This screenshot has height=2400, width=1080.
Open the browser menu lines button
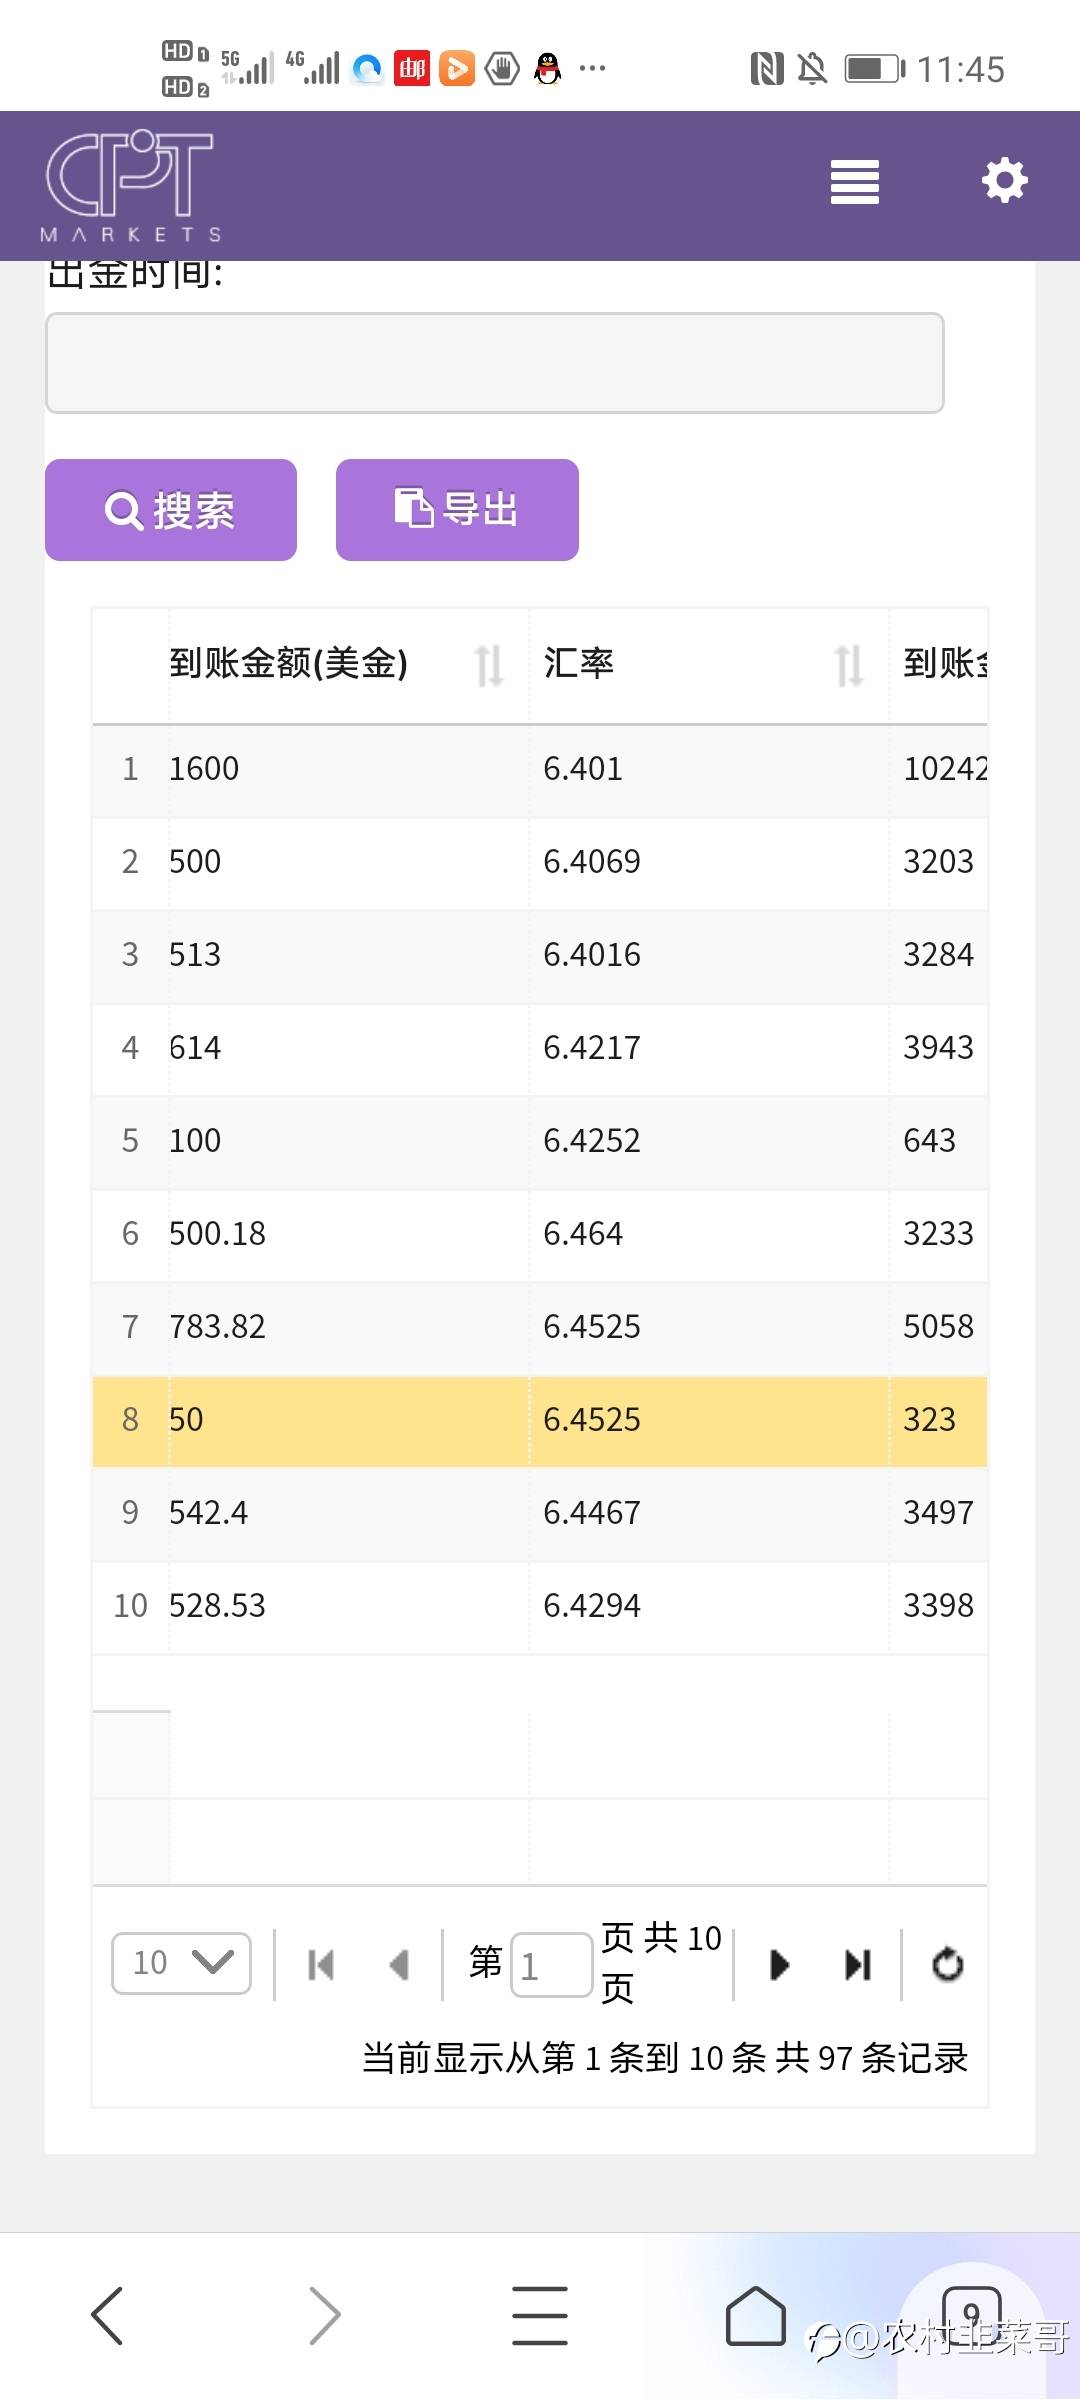tap(540, 2315)
